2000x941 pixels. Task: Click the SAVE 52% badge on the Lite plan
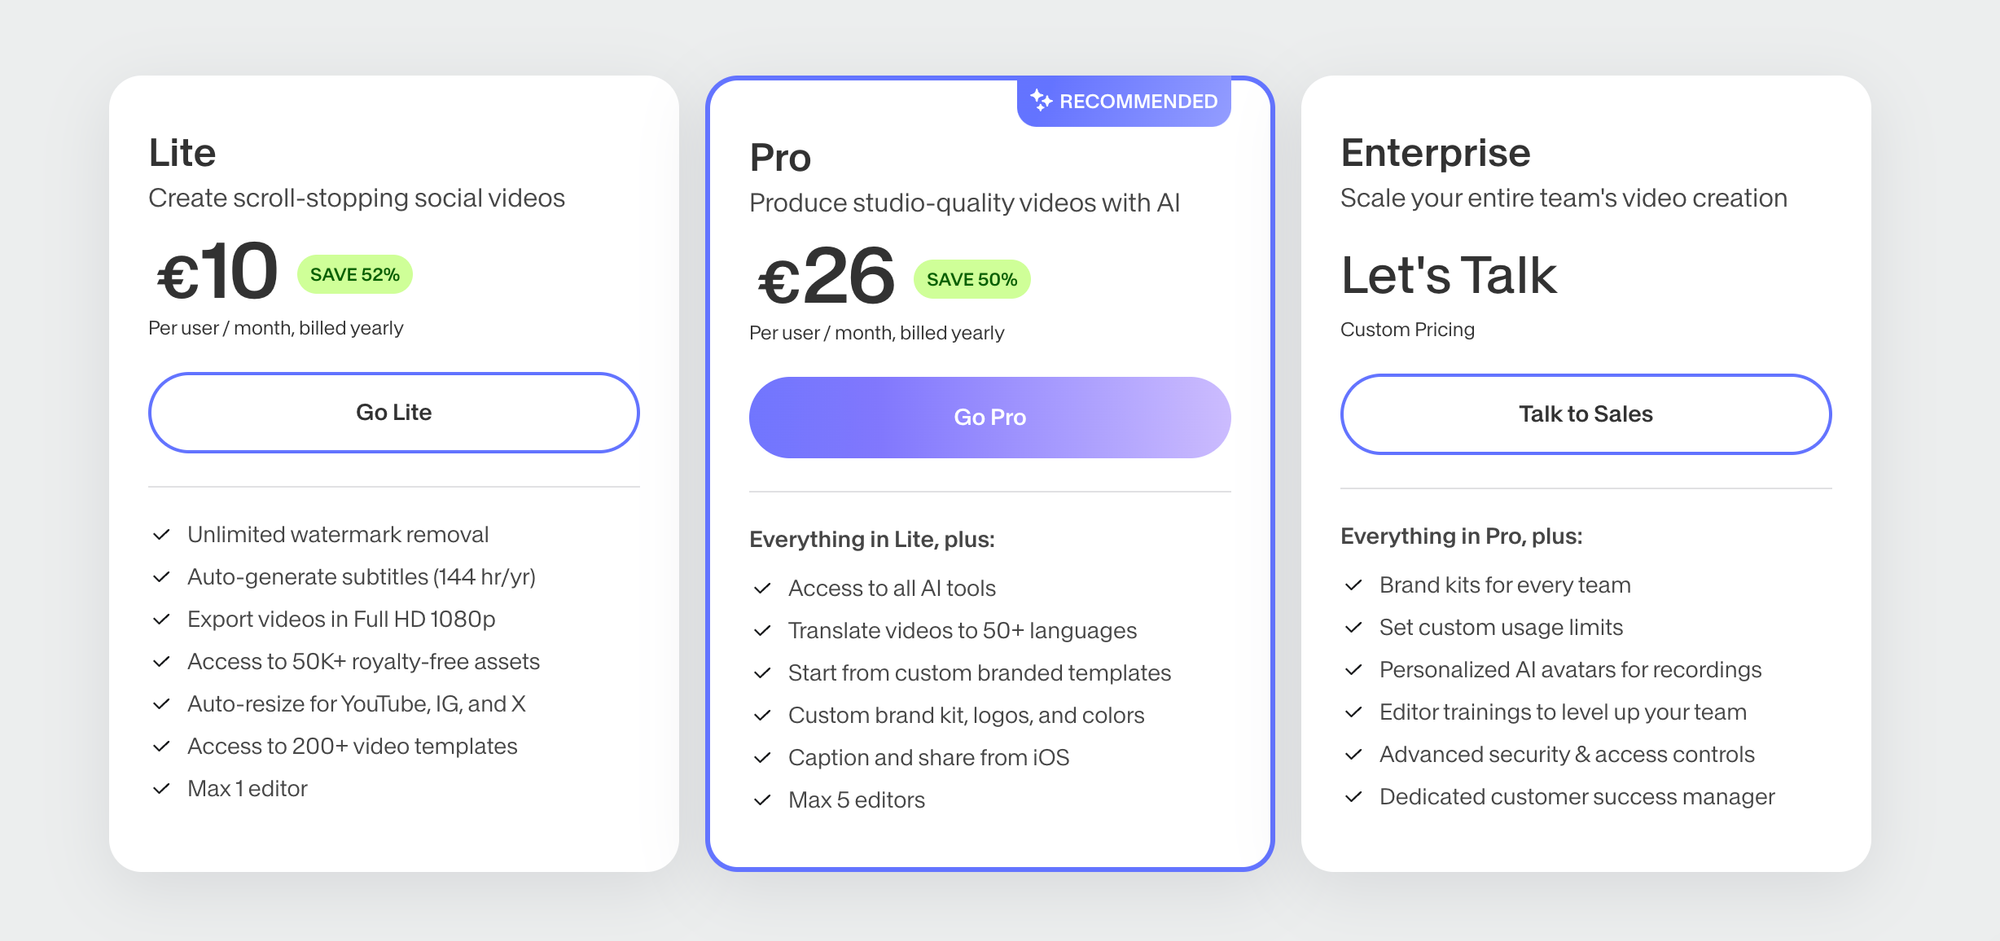355,274
